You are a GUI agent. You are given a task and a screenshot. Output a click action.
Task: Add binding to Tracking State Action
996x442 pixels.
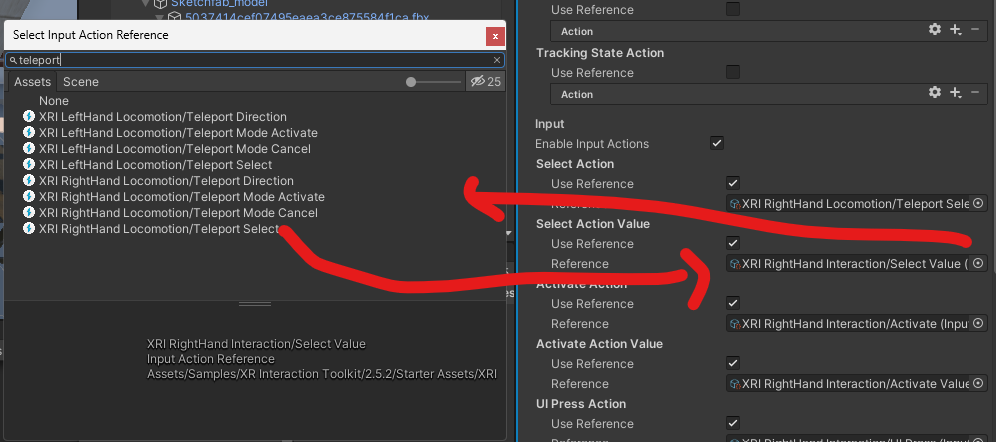pyautogui.click(x=955, y=92)
